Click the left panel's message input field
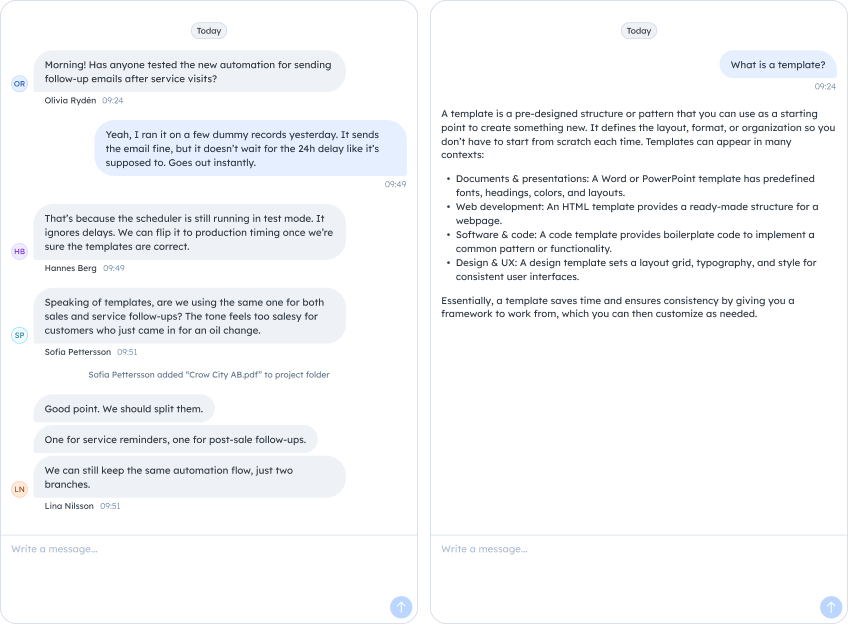This screenshot has height=624, width=848. click(150, 548)
